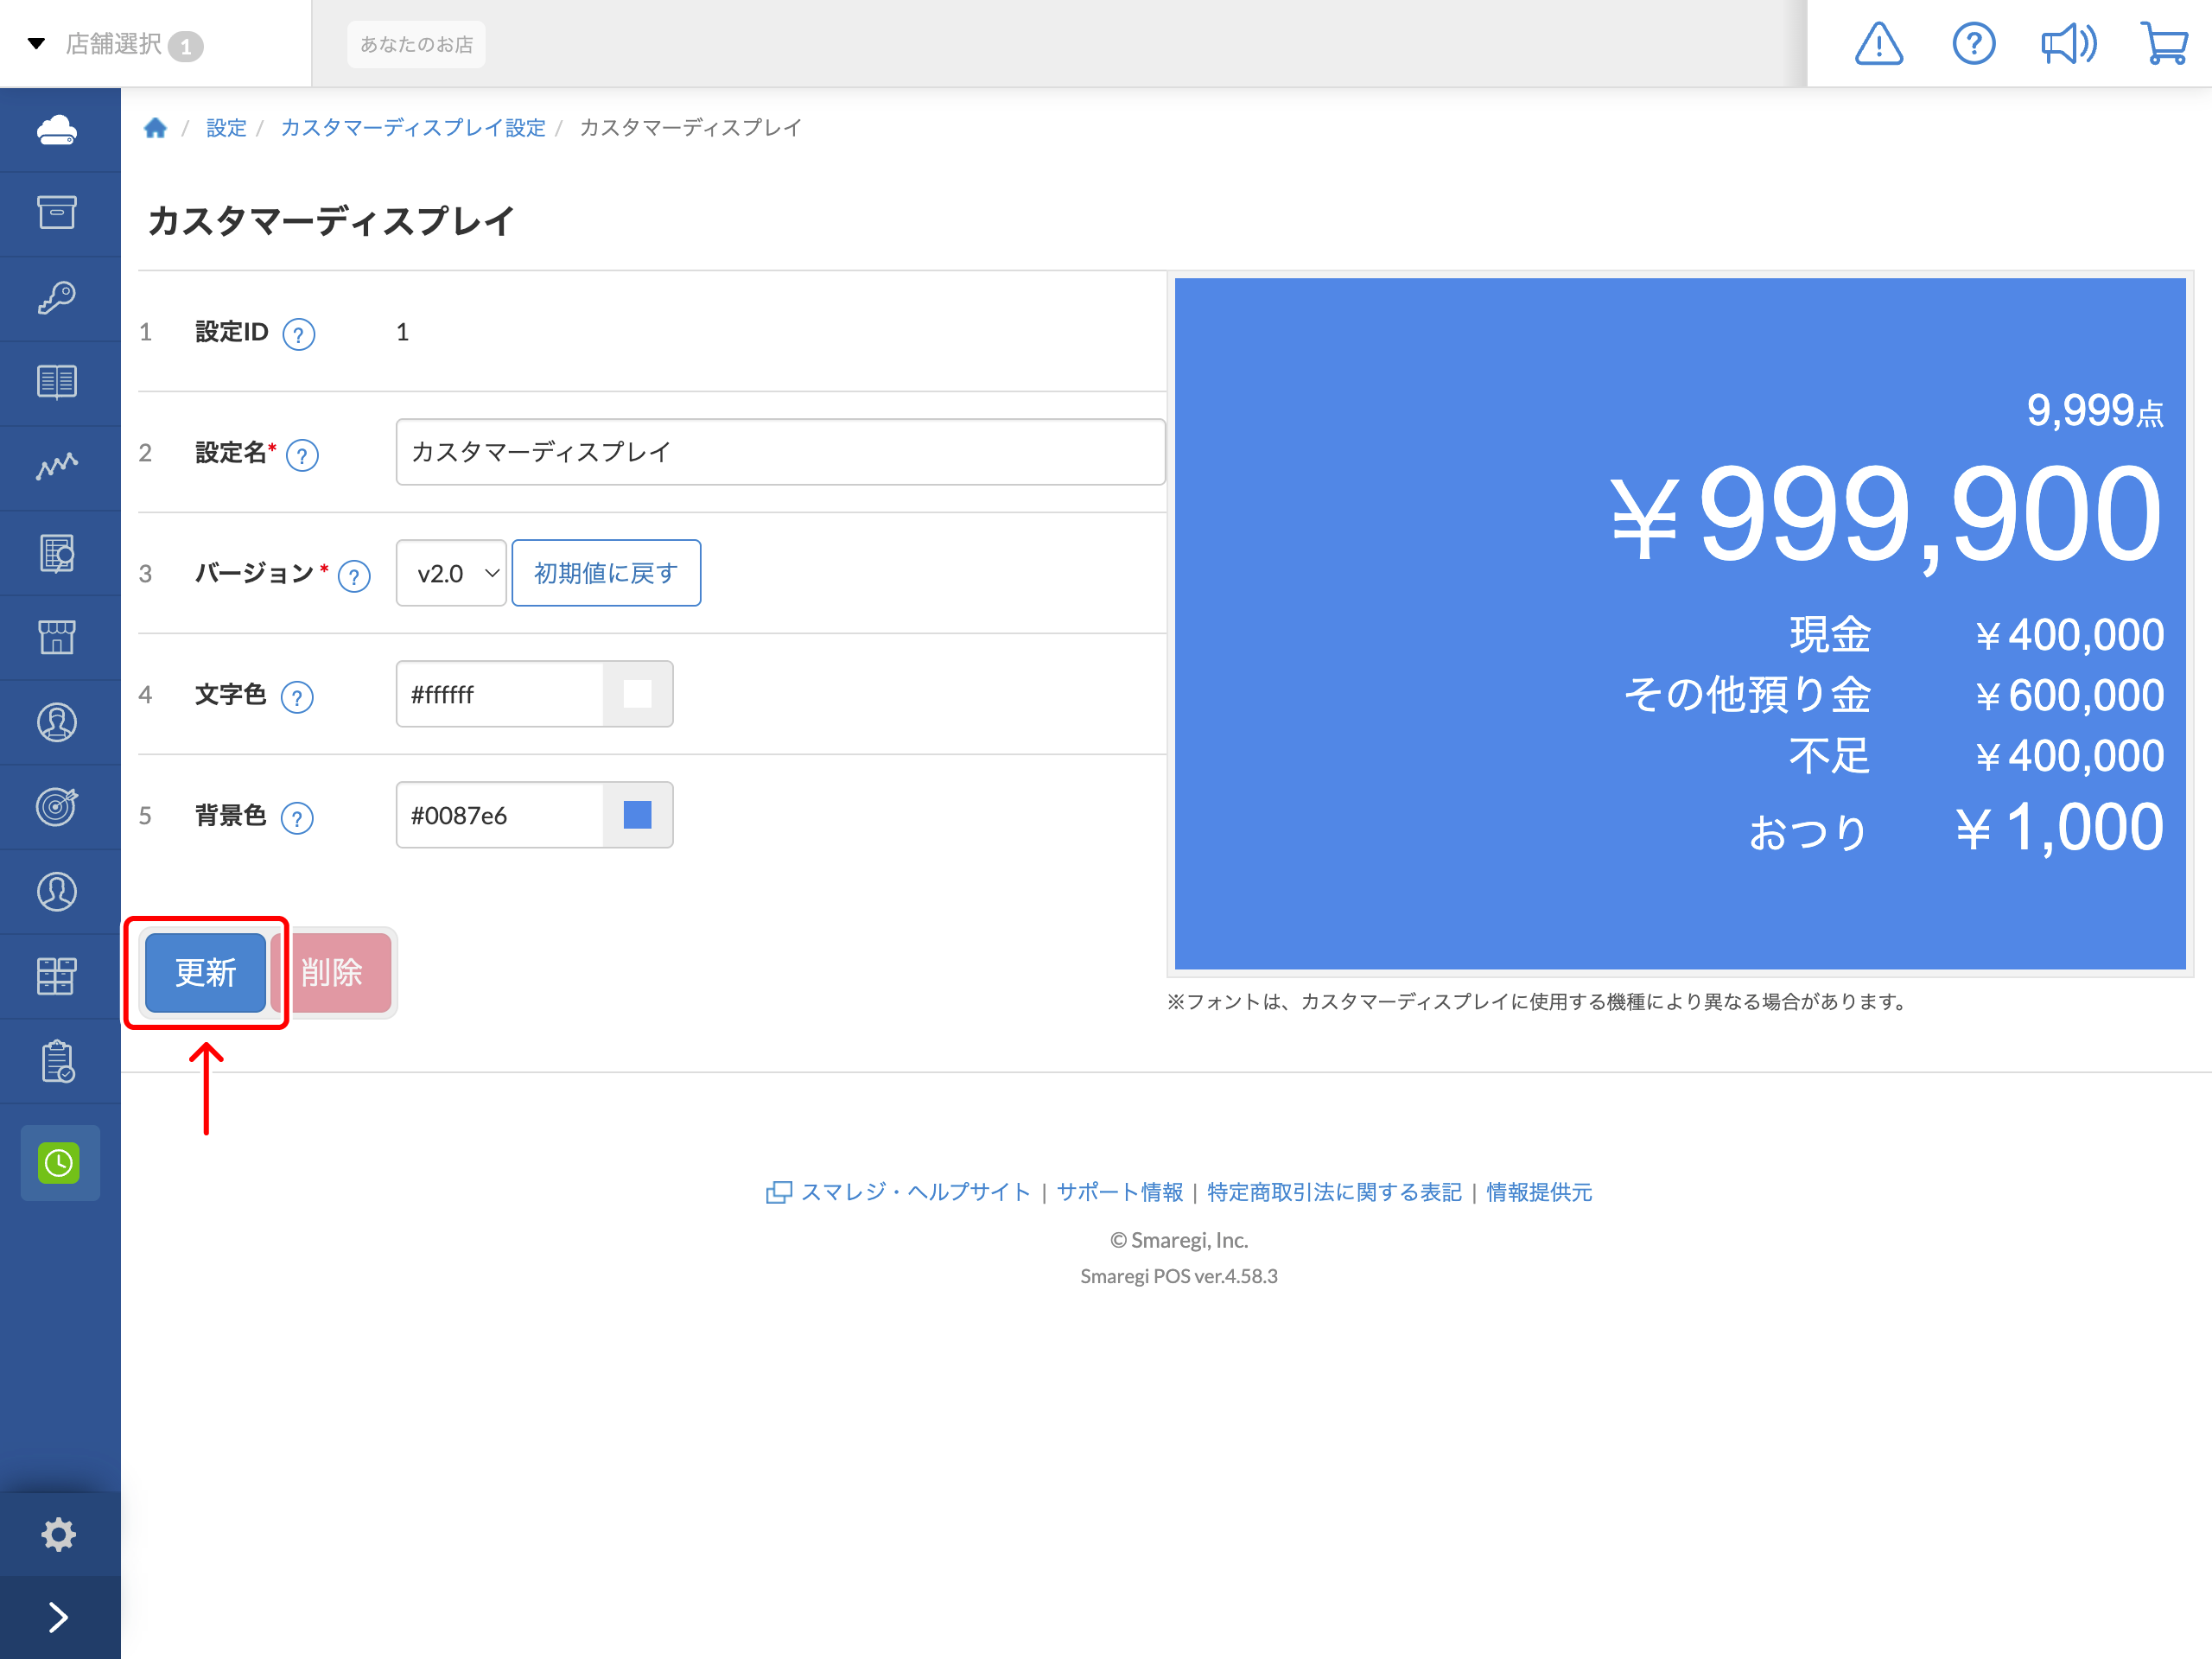Viewport: 2212px width, 1659px height.
Task: Click the green clock timecard icon
Action: pos(59,1162)
